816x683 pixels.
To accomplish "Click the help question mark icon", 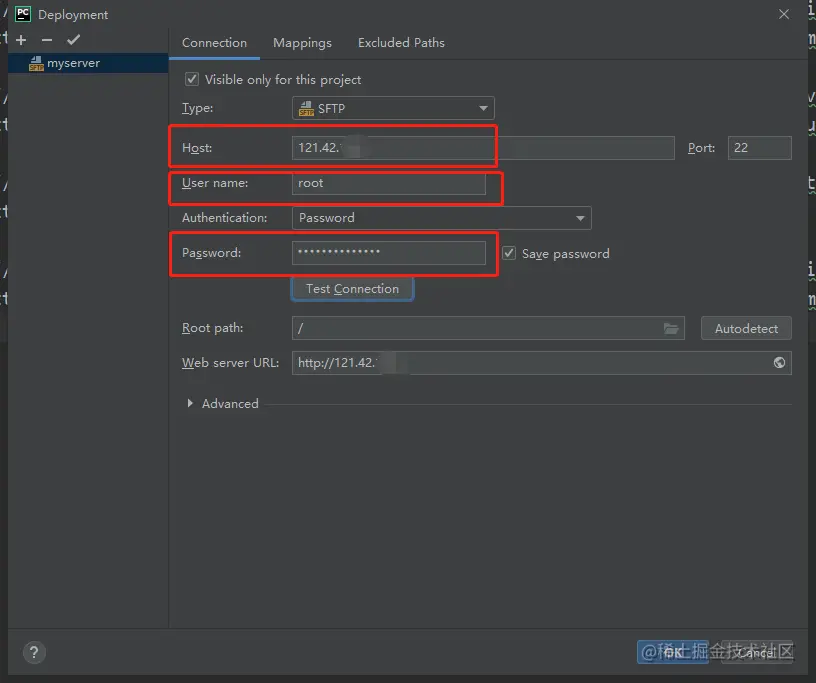I will click(x=33, y=653).
